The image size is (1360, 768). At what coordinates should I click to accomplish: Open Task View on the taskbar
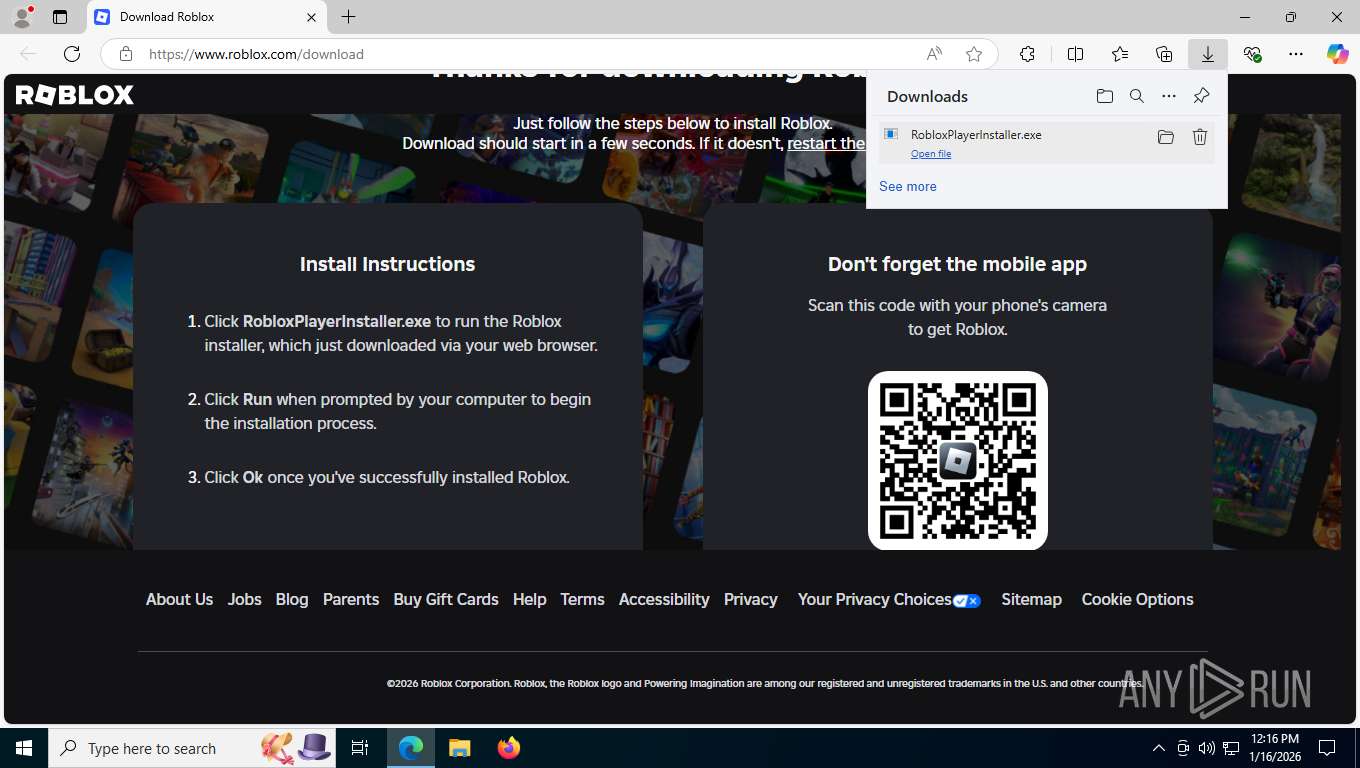coord(360,748)
